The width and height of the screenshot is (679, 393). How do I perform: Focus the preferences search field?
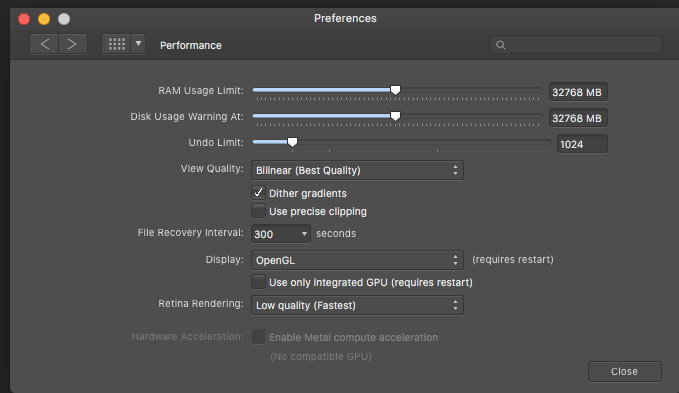coord(576,45)
